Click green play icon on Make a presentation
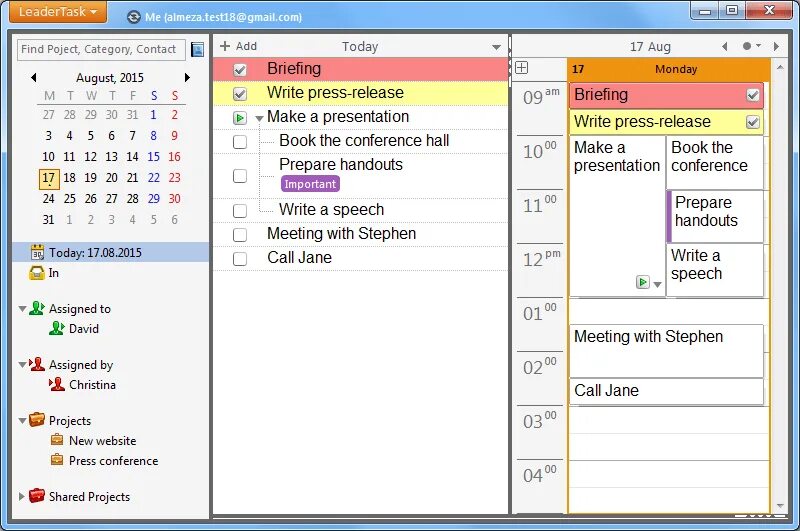This screenshot has width=800, height=531. click(x=239, y=118)
